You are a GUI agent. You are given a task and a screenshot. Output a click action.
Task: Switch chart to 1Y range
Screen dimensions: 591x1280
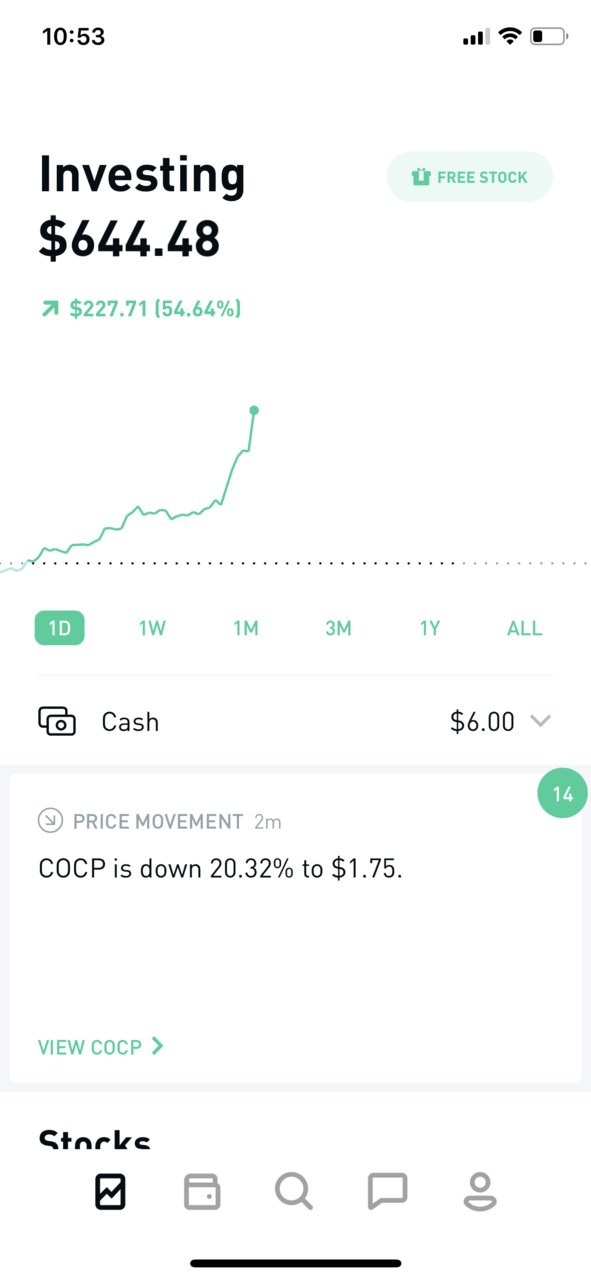pyautogui.click(x=430, y=628)
